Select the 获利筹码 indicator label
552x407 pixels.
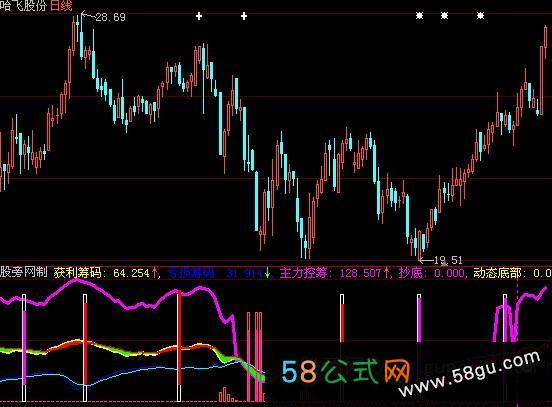pyautogui.click(x=77, y=273)
